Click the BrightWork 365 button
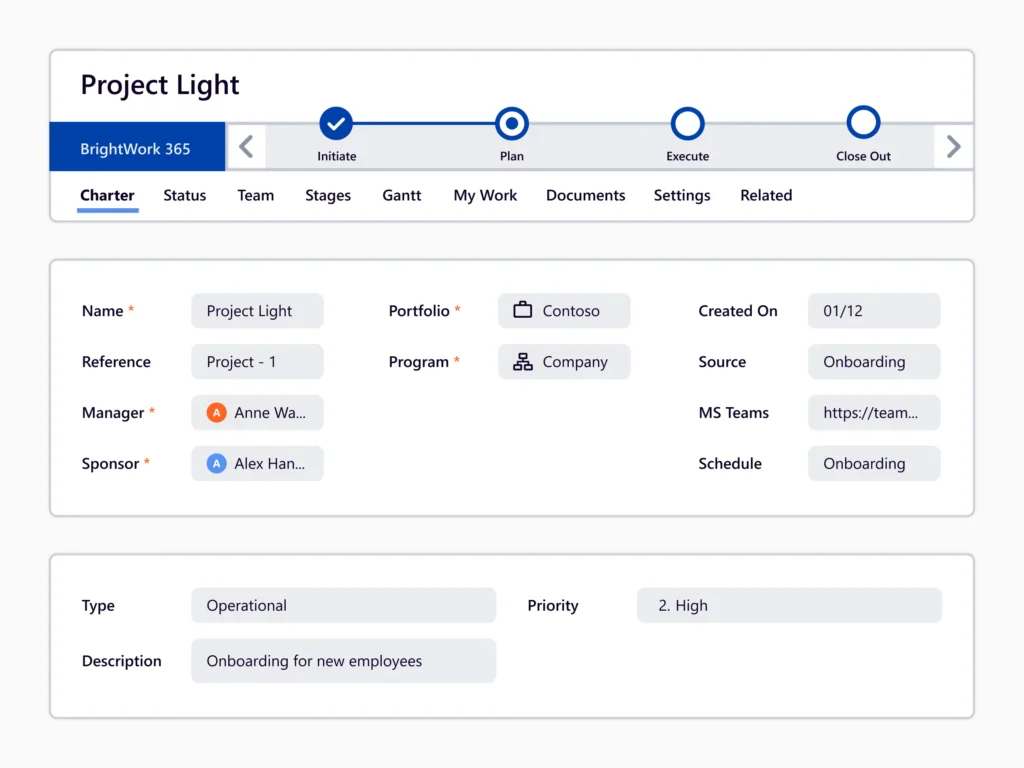Viewport: 1024px width, 768px height. pos(137,146)
